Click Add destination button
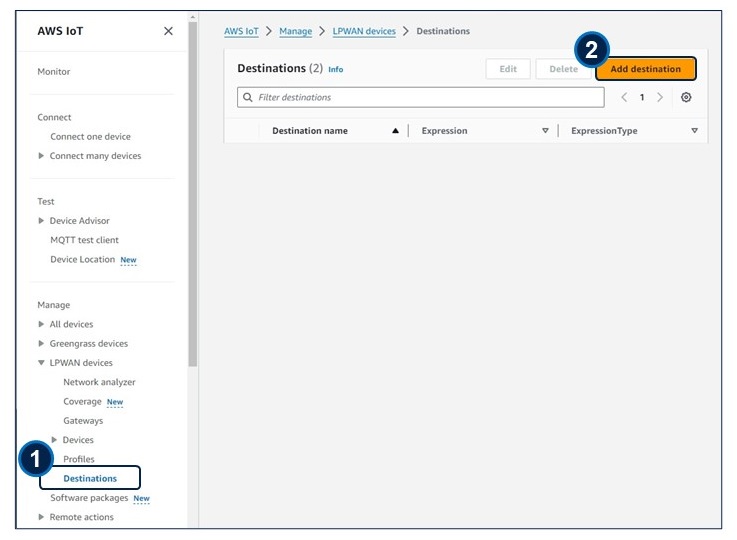Viewport: 737px width, 540px height. pos(645,69)
